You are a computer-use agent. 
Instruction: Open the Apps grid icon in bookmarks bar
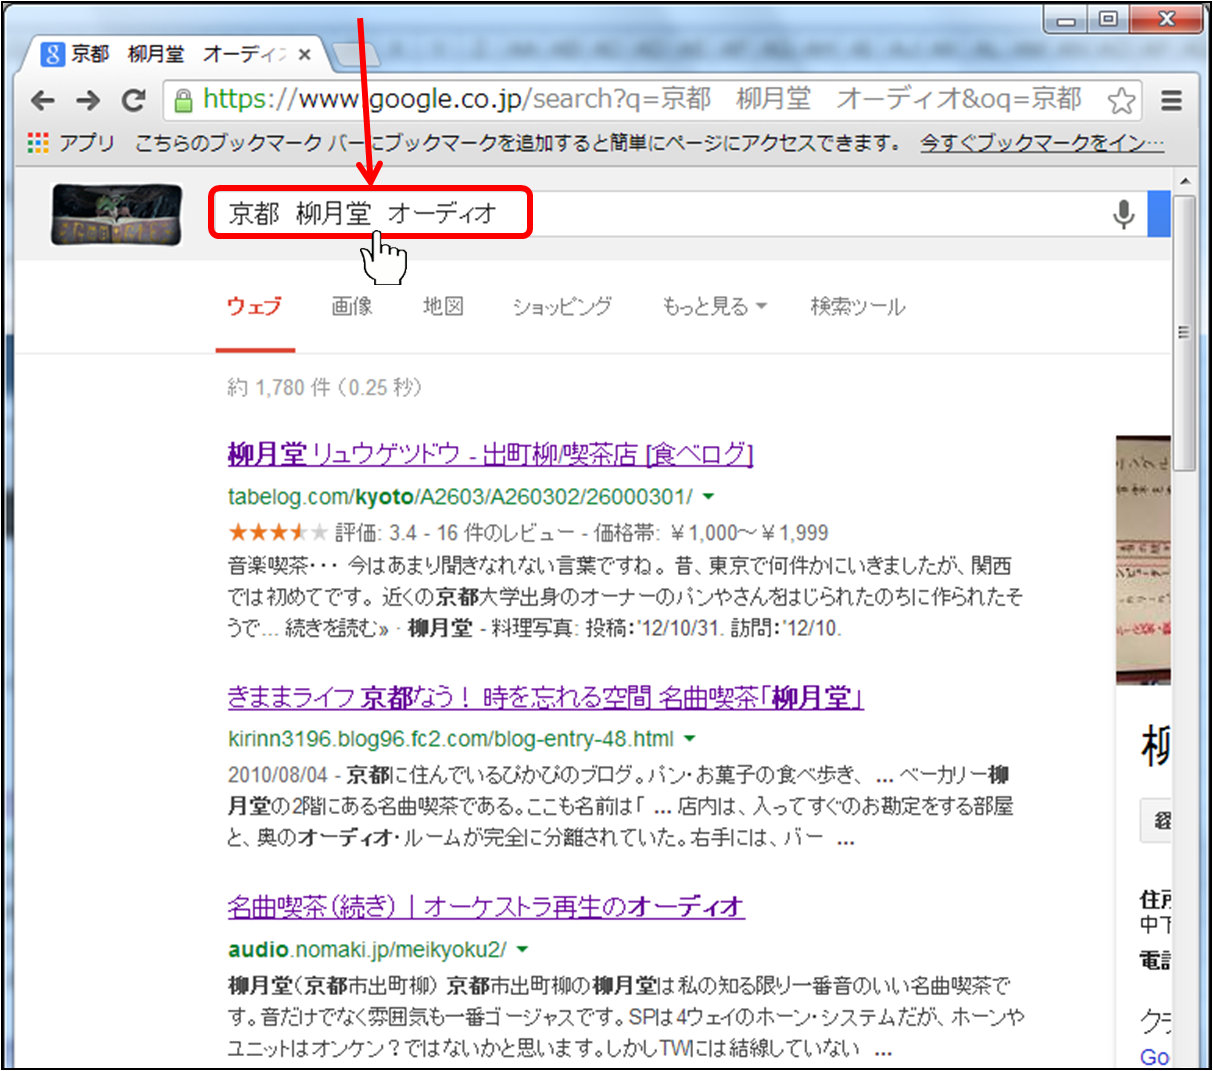click(38, 143)
